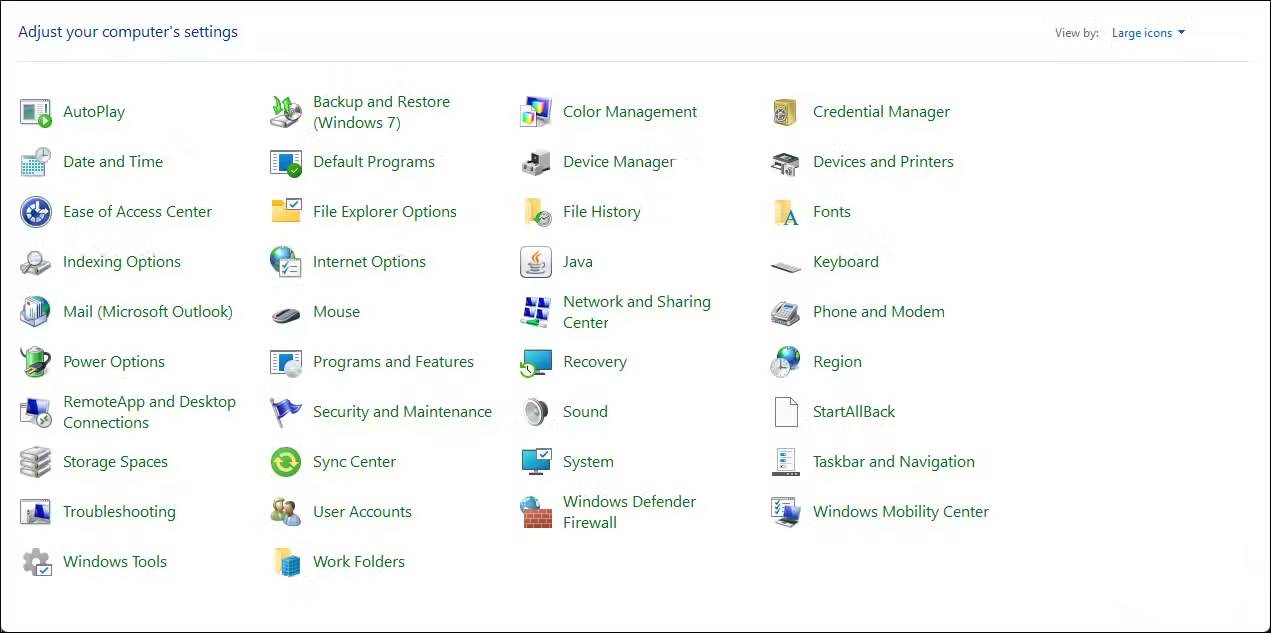Screen dimensions: 1271x633
Task: Open the Mouse settings applet
Action: [336, 311]
